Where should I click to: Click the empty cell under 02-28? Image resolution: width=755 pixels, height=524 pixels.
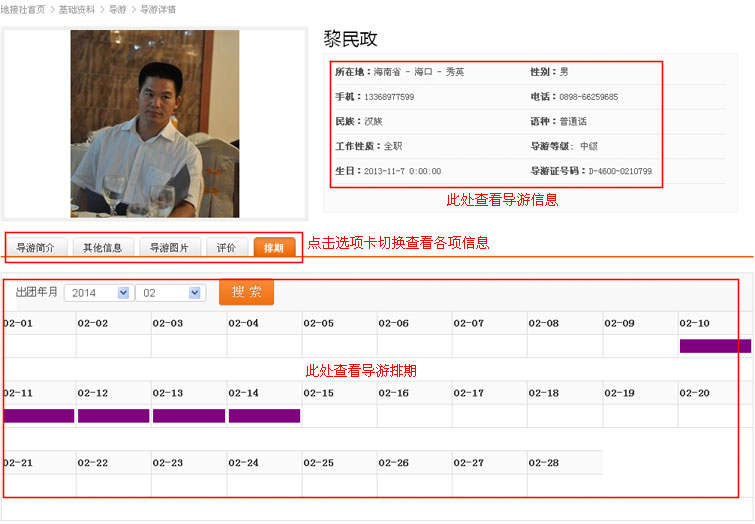(x=564, y=485)
